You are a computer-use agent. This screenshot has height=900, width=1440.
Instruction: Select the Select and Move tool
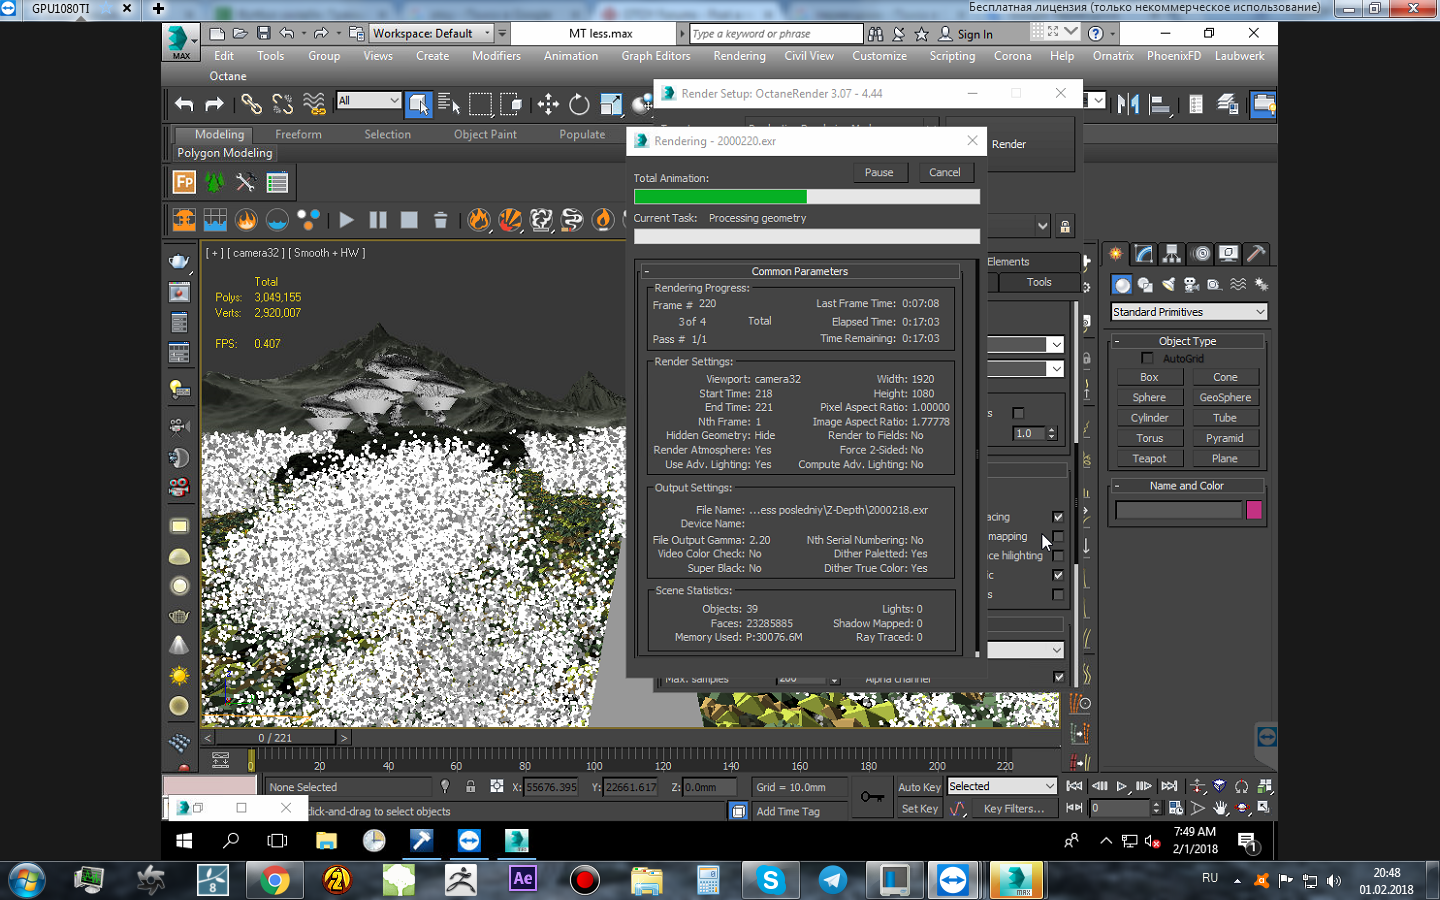pyautogui.click(x=548, y=104)
